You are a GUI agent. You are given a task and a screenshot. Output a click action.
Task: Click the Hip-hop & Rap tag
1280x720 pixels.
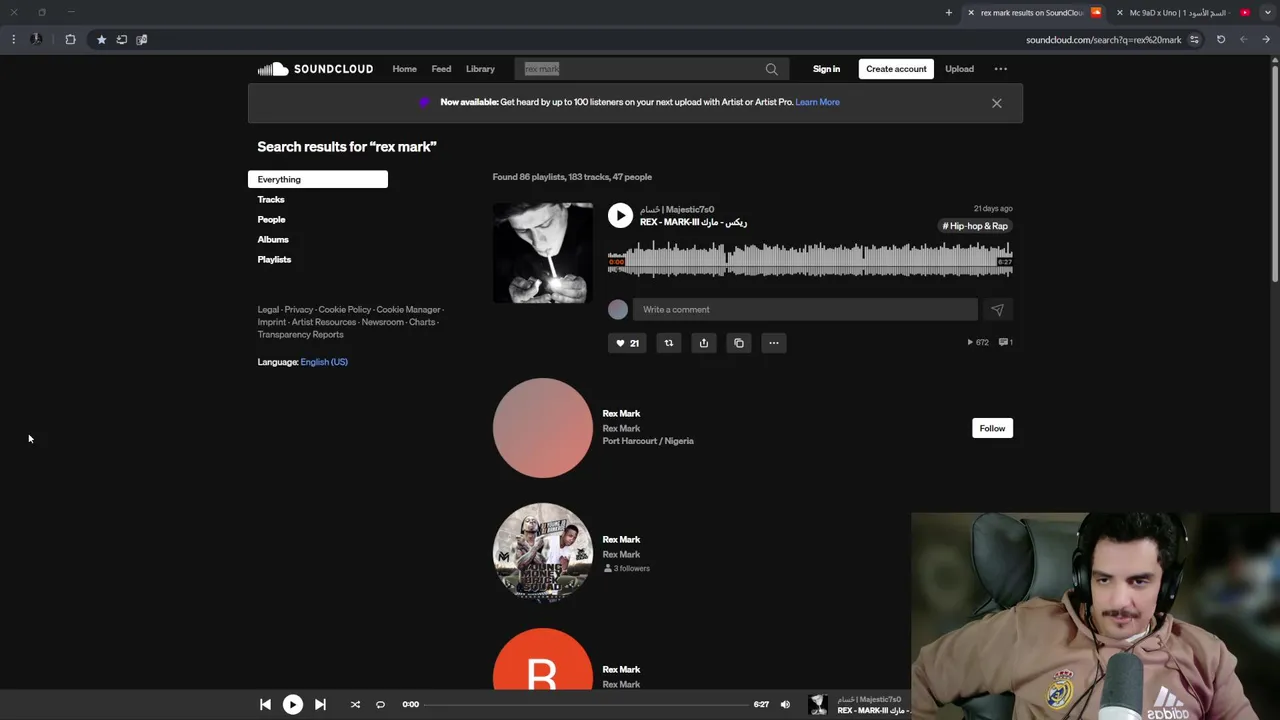(975, 226)
